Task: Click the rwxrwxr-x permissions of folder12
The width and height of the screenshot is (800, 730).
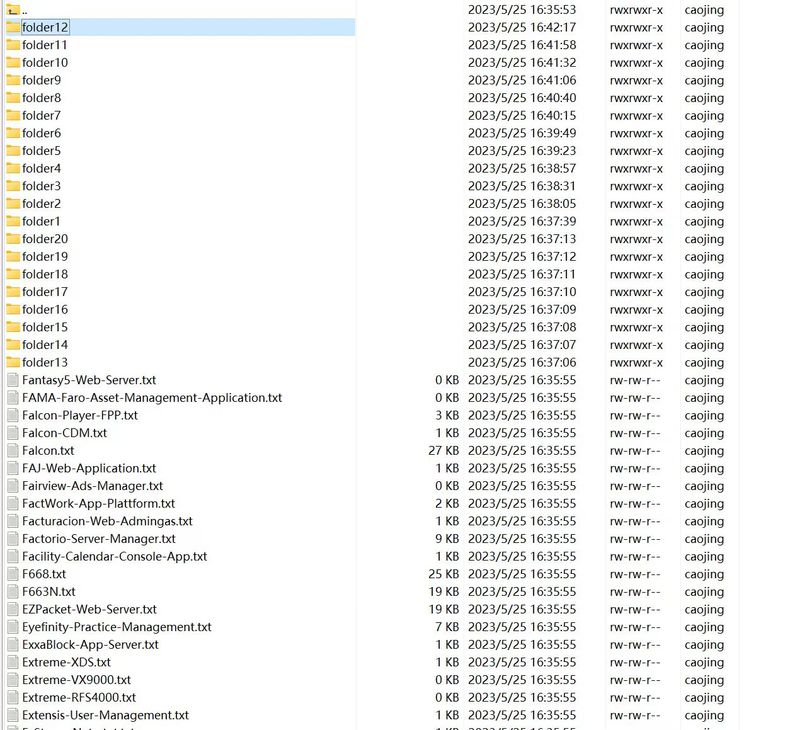Action: pyautogui.click(x=636, y=28)
